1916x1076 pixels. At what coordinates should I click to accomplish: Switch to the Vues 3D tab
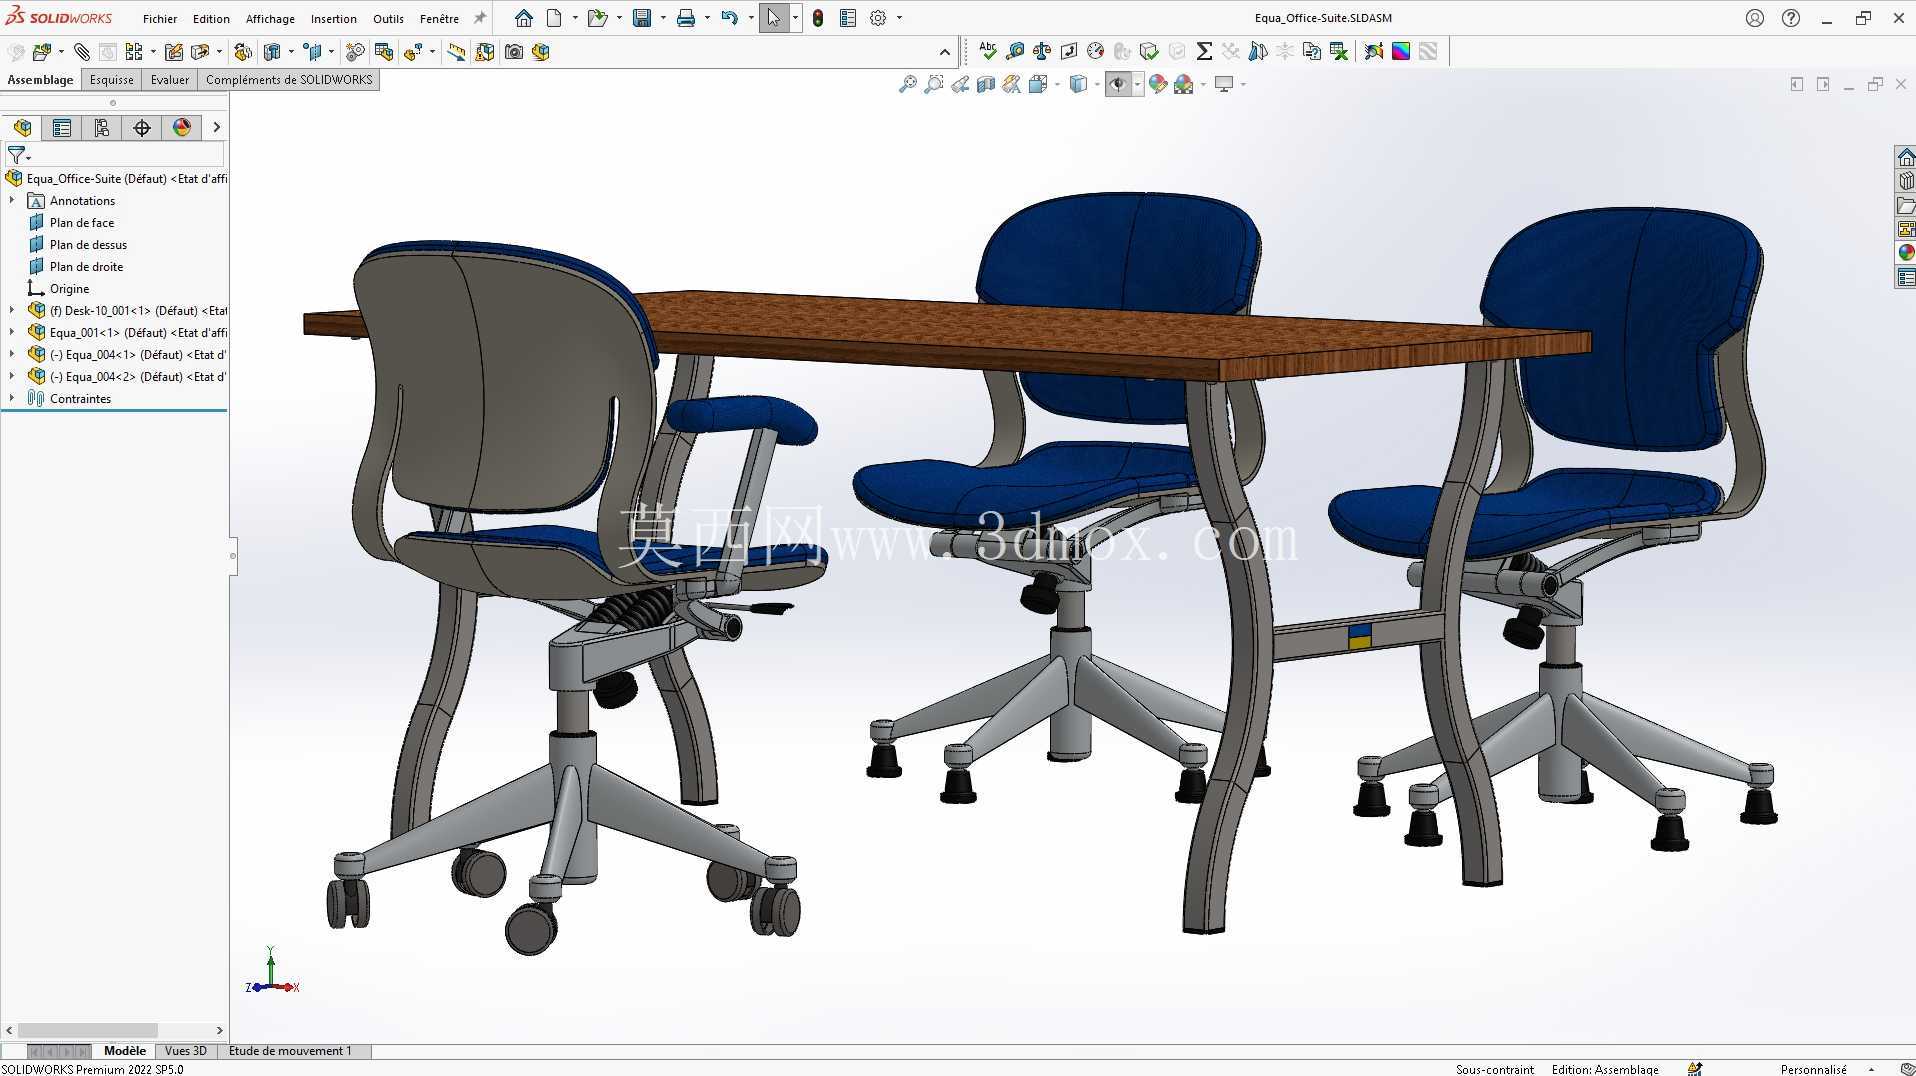tap(185, 1051)
